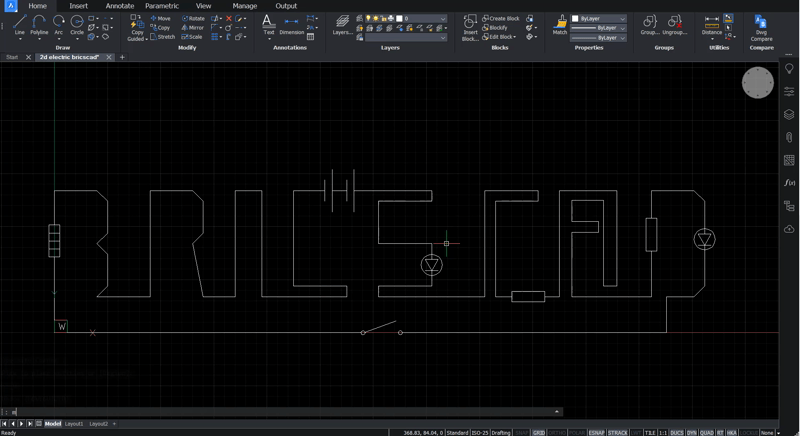Open the ByLayer linetype dropdown

(x=598, y=38)
